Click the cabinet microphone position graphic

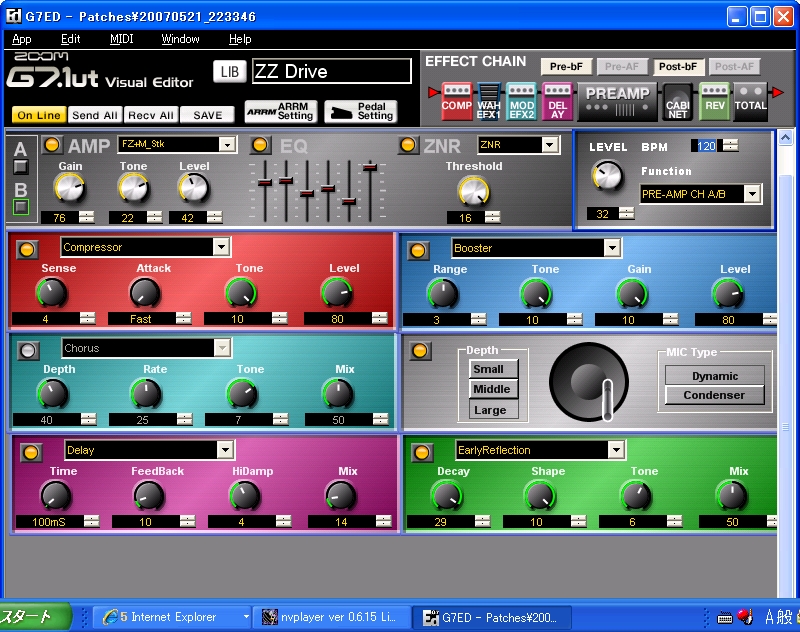(589, 382)
